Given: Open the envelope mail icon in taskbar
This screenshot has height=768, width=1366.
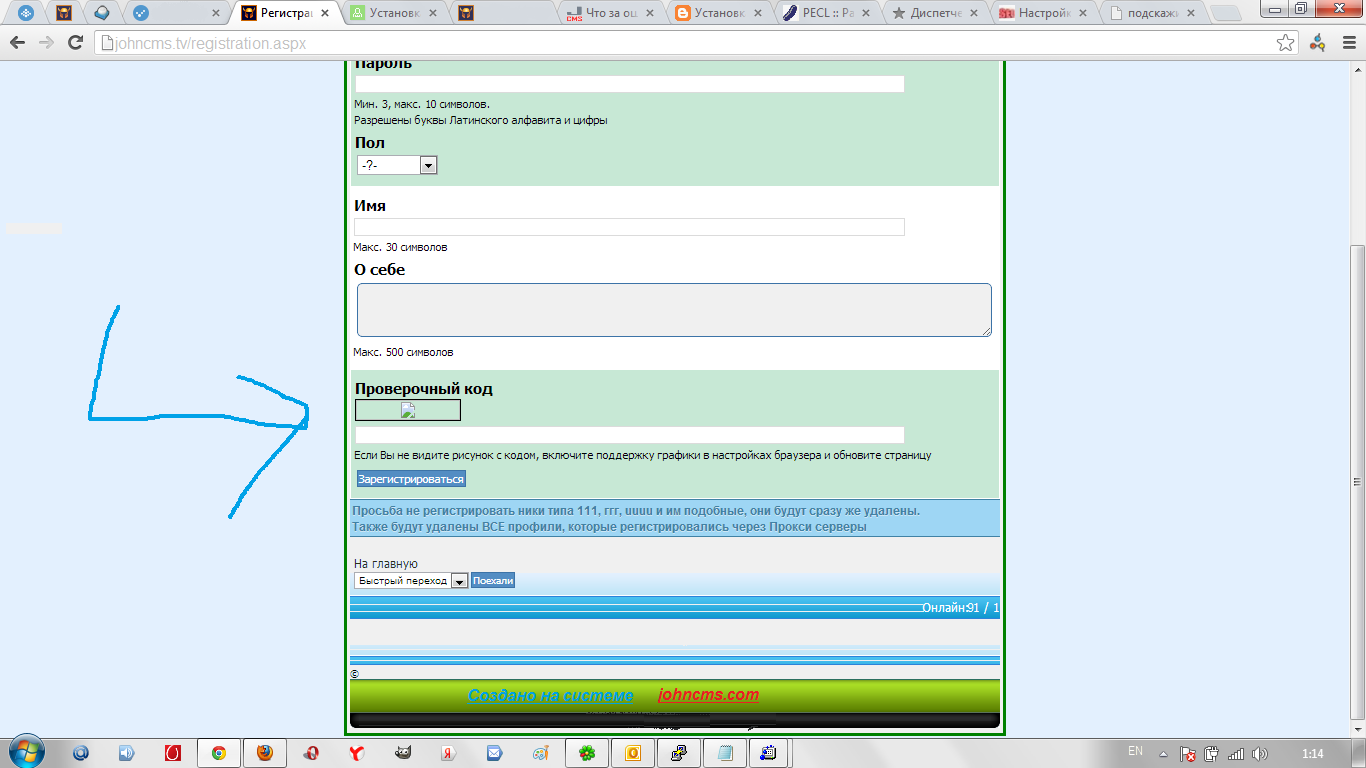Looking at the screenshot, I should (494, 753).
